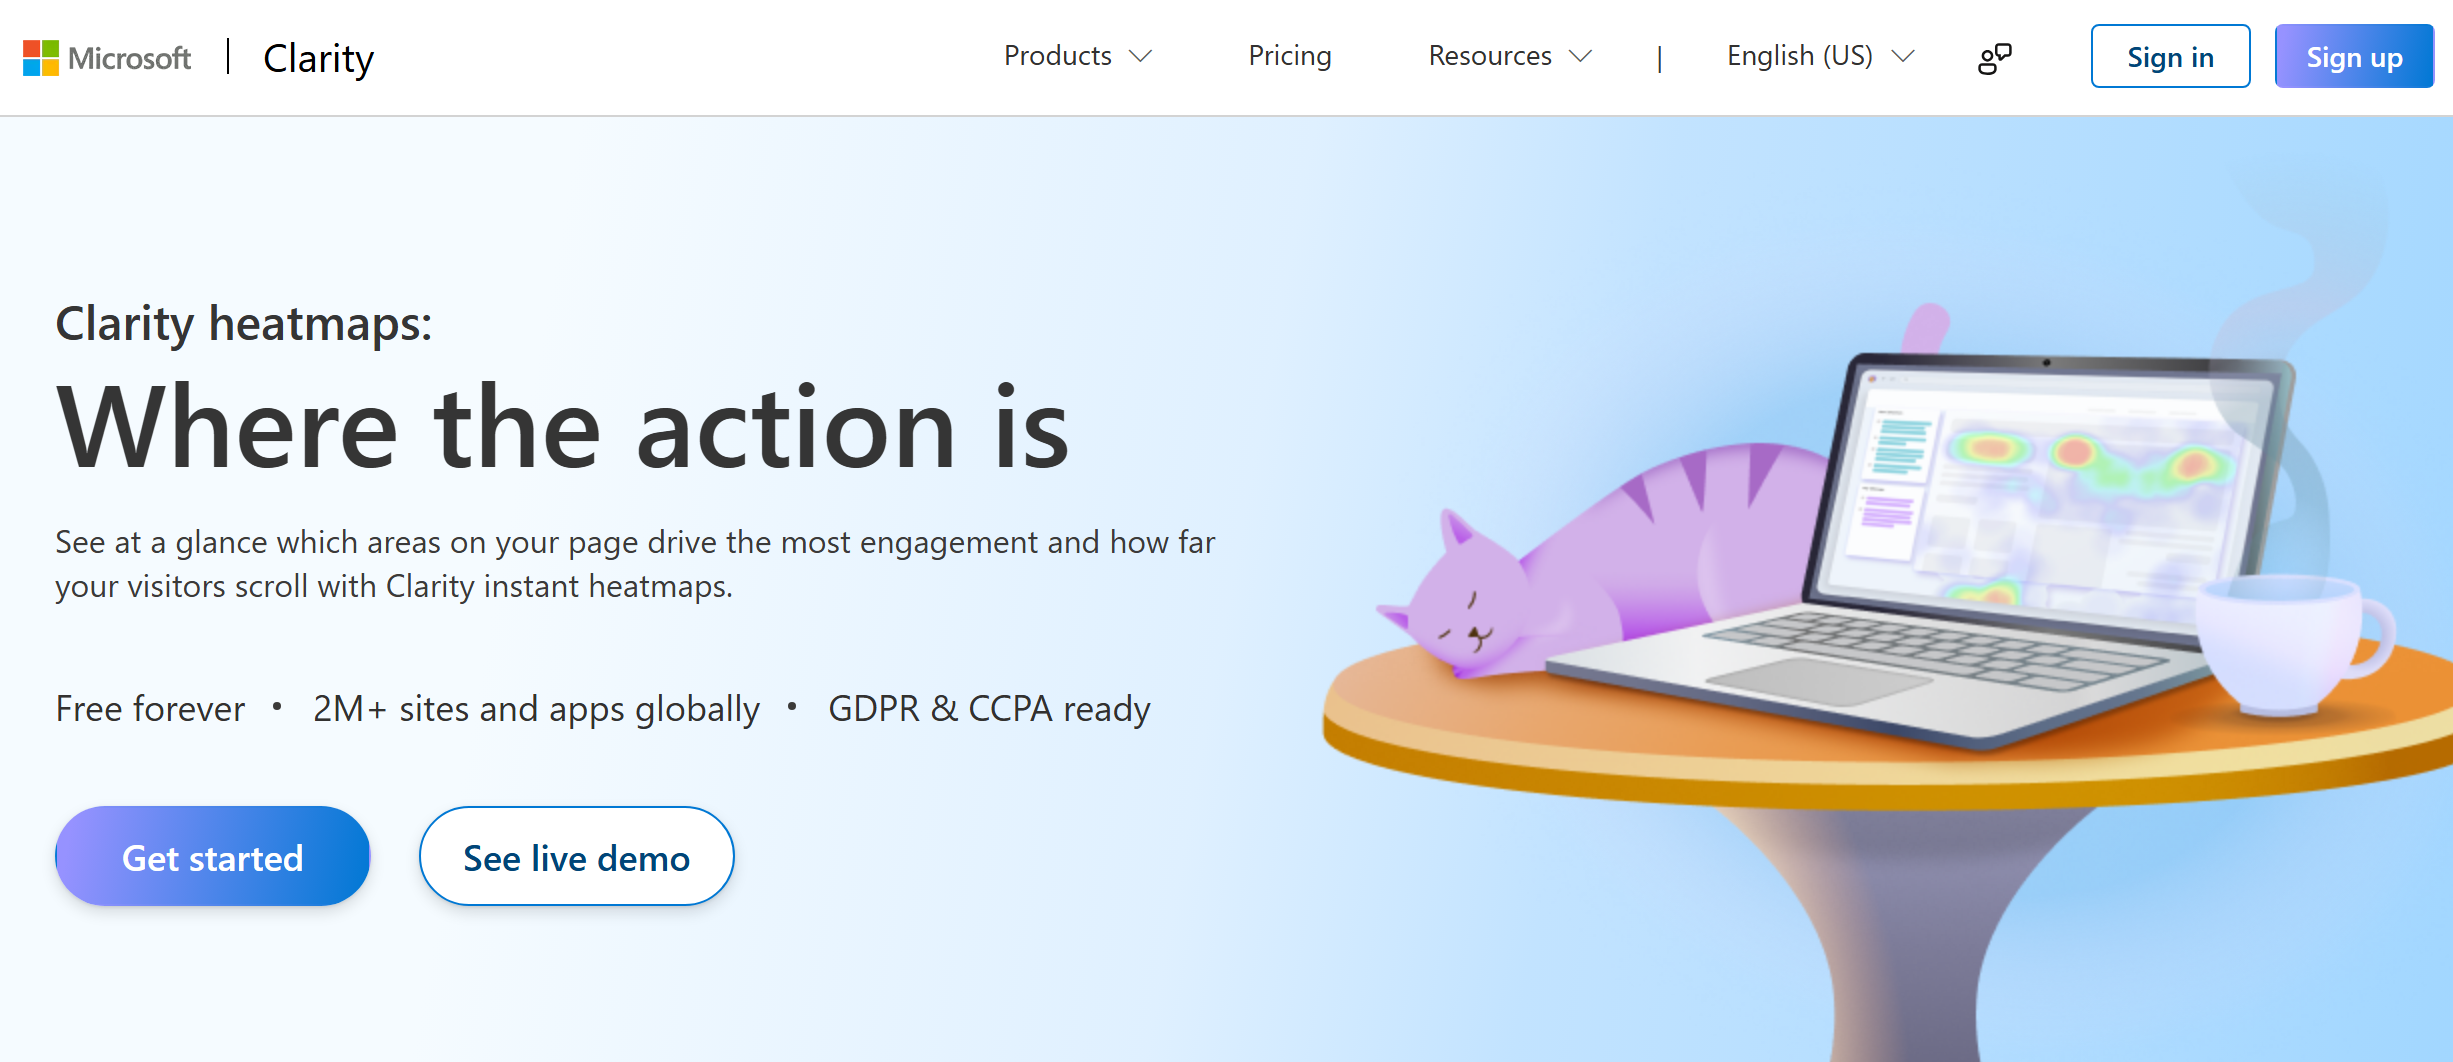Expand the Resources menu
Screen dimensions: 2453x1062
[1510, 56]
